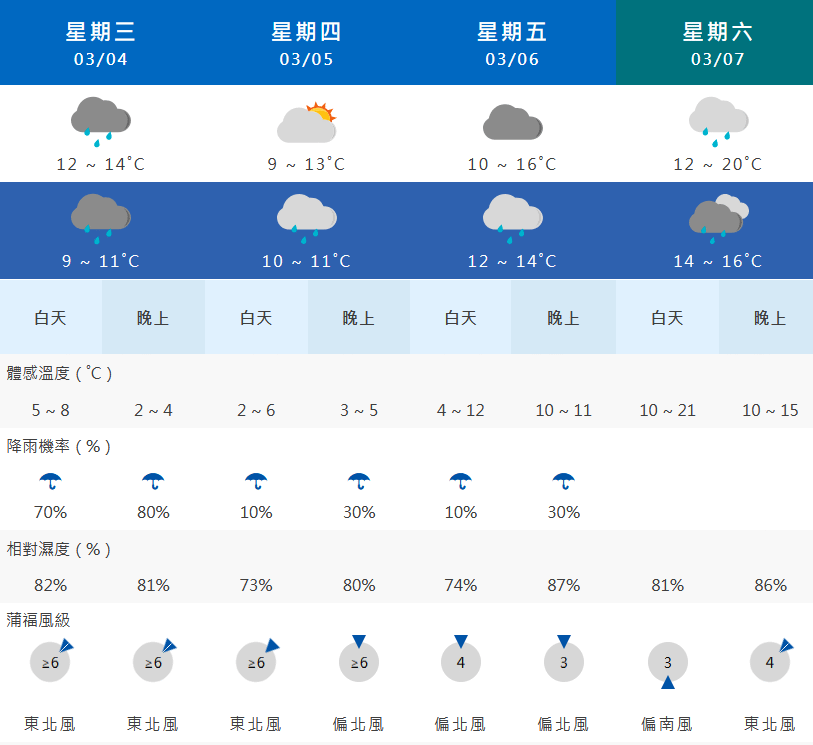Click the umbrella icon above 80%
Viewport: 813px width, 745px height.
coord(153,482)
